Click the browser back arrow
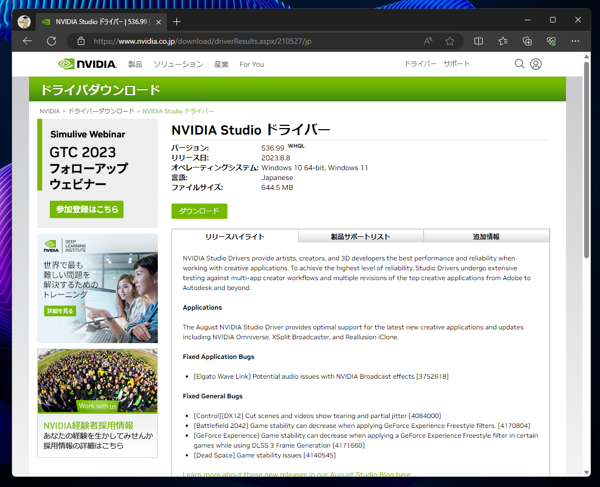The width and height of the screenshot is (600, 487). tap(27, 41)
